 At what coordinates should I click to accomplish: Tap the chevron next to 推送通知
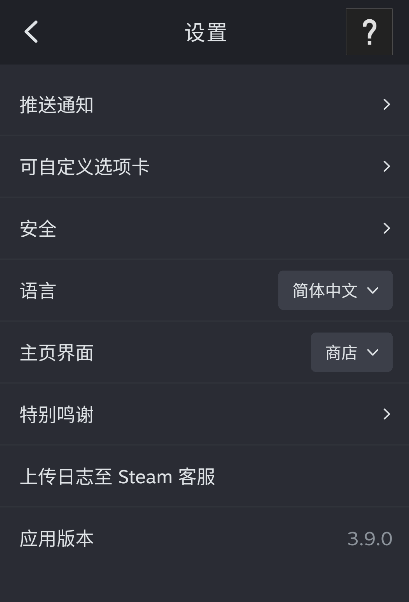387,104
